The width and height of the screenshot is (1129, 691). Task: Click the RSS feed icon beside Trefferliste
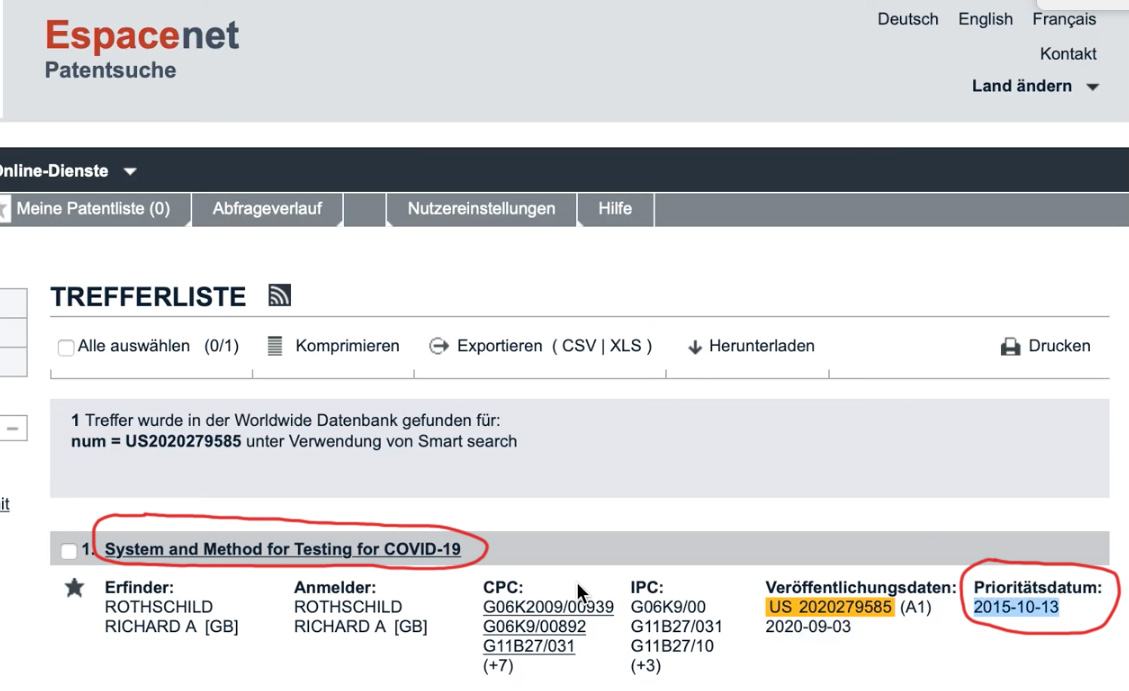click(280, 295)
